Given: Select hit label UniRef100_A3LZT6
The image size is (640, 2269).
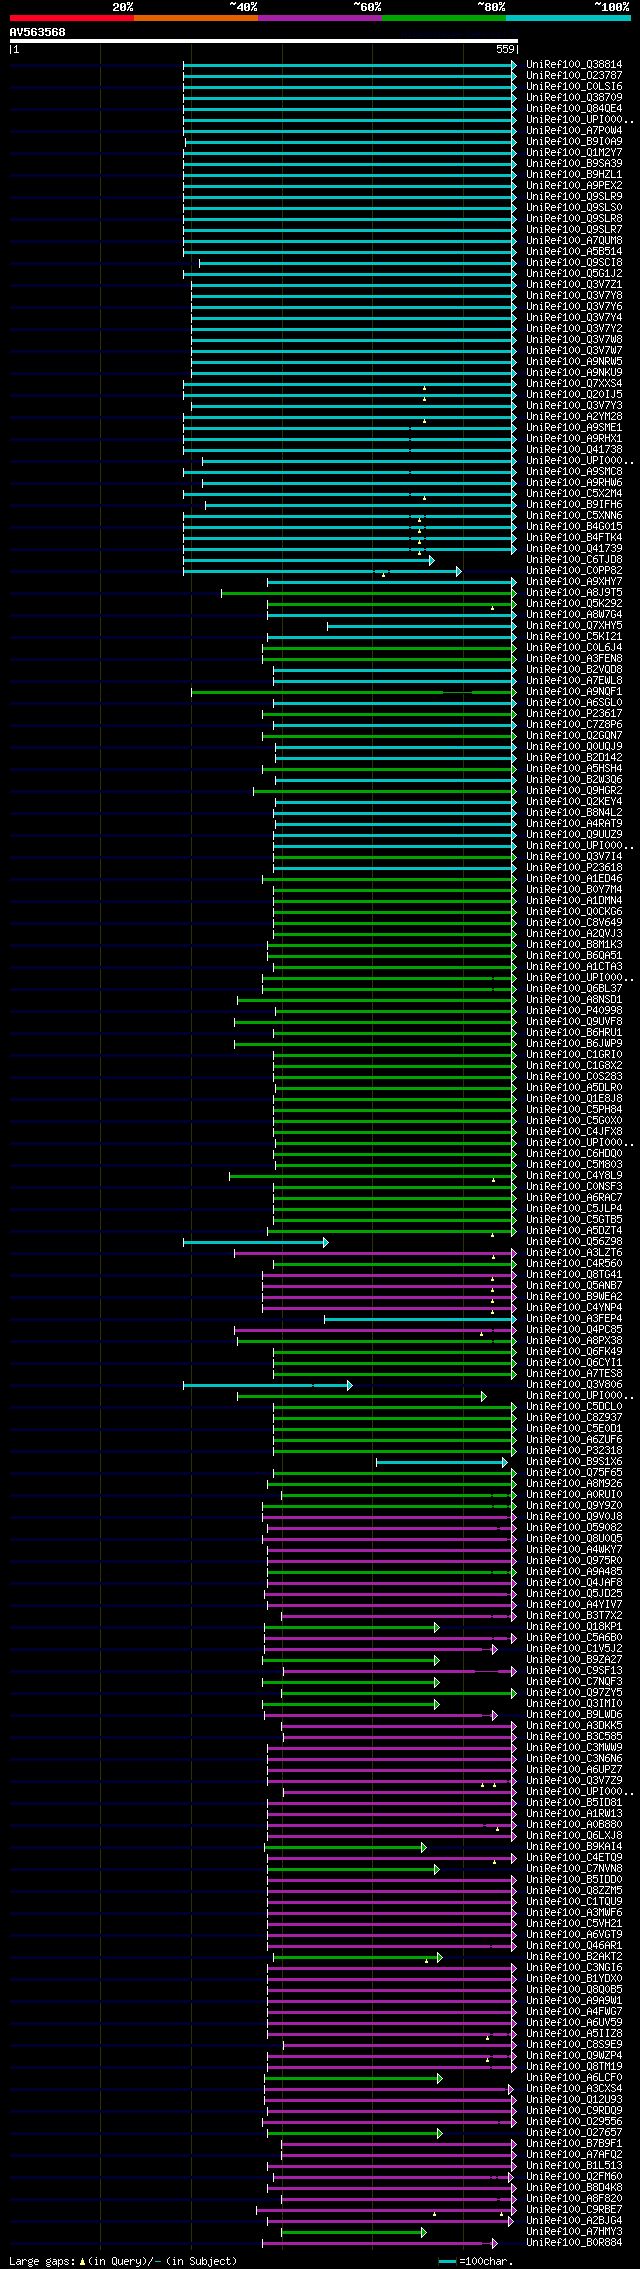Looking at the screenshot, I should [x=574, y=1252].
